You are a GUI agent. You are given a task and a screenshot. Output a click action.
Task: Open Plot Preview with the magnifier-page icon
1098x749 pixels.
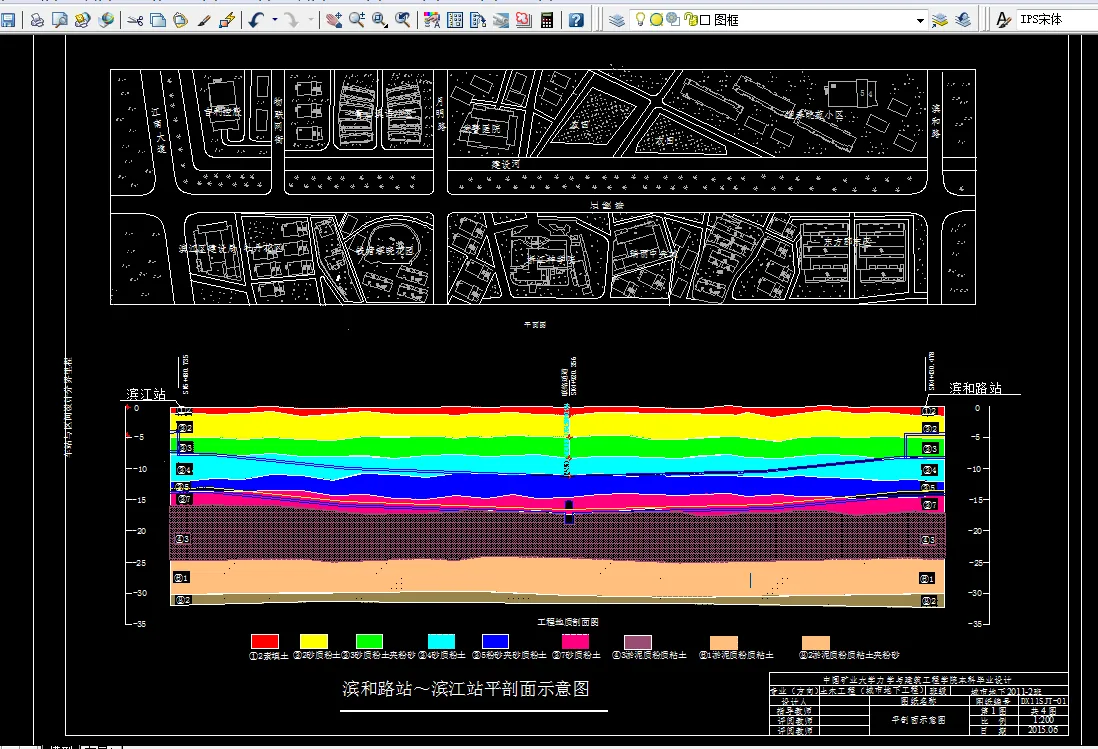[60, 20]
